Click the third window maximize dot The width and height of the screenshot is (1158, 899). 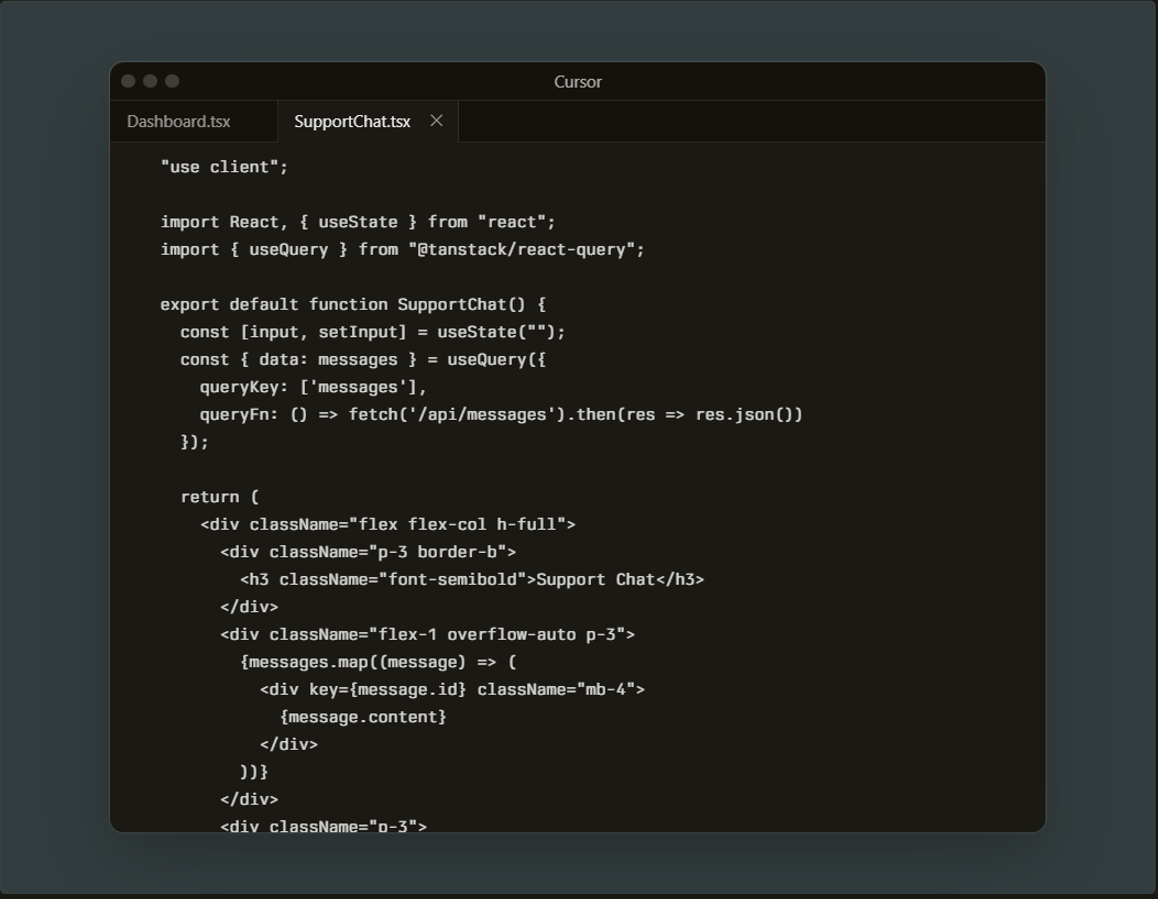pyautogui.click(x=172, y=81)
